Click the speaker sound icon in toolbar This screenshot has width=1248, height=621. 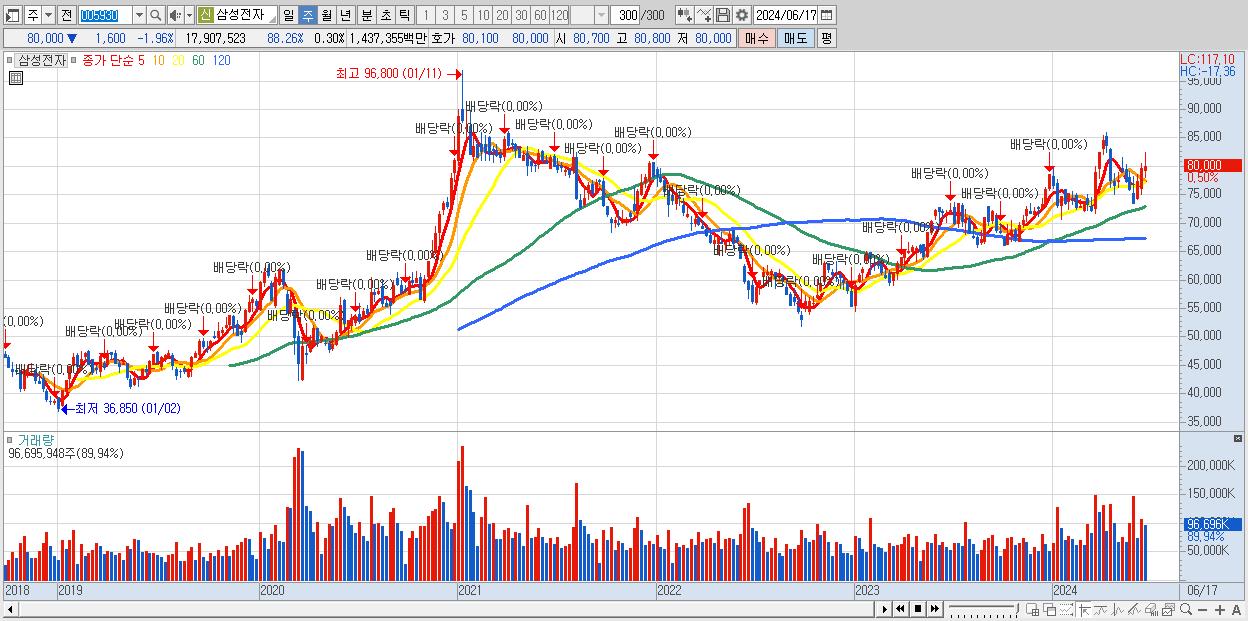tap(174, 15)
